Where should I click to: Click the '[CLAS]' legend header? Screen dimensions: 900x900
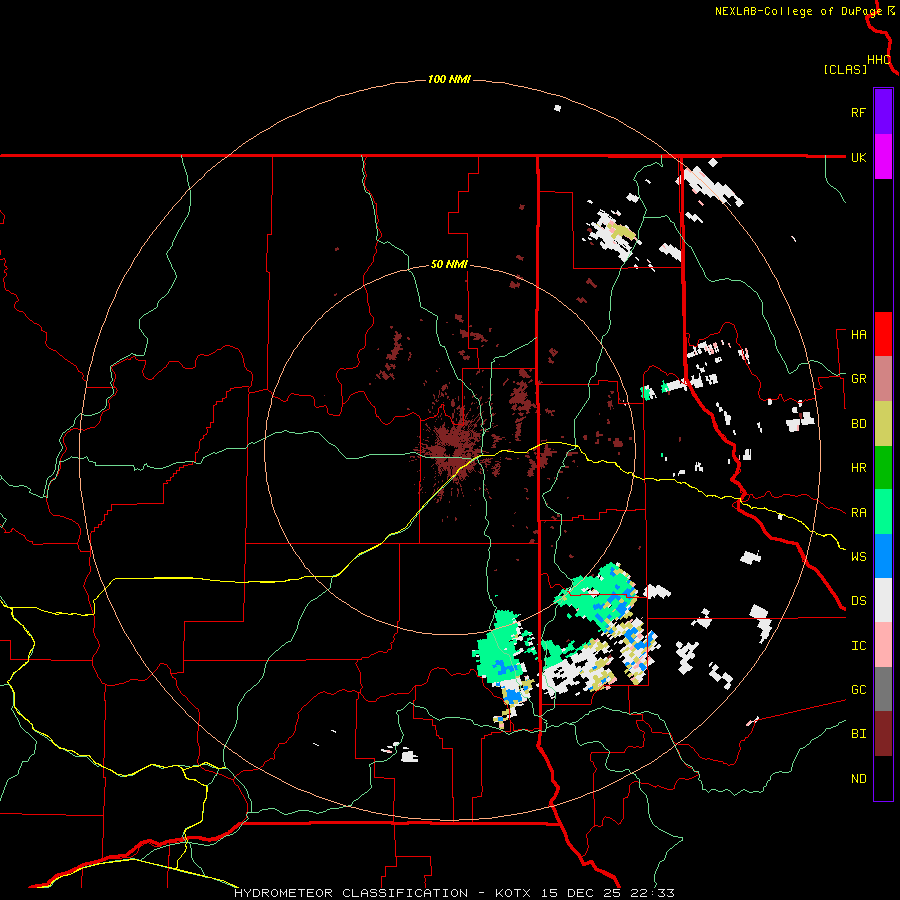point(845,69)
